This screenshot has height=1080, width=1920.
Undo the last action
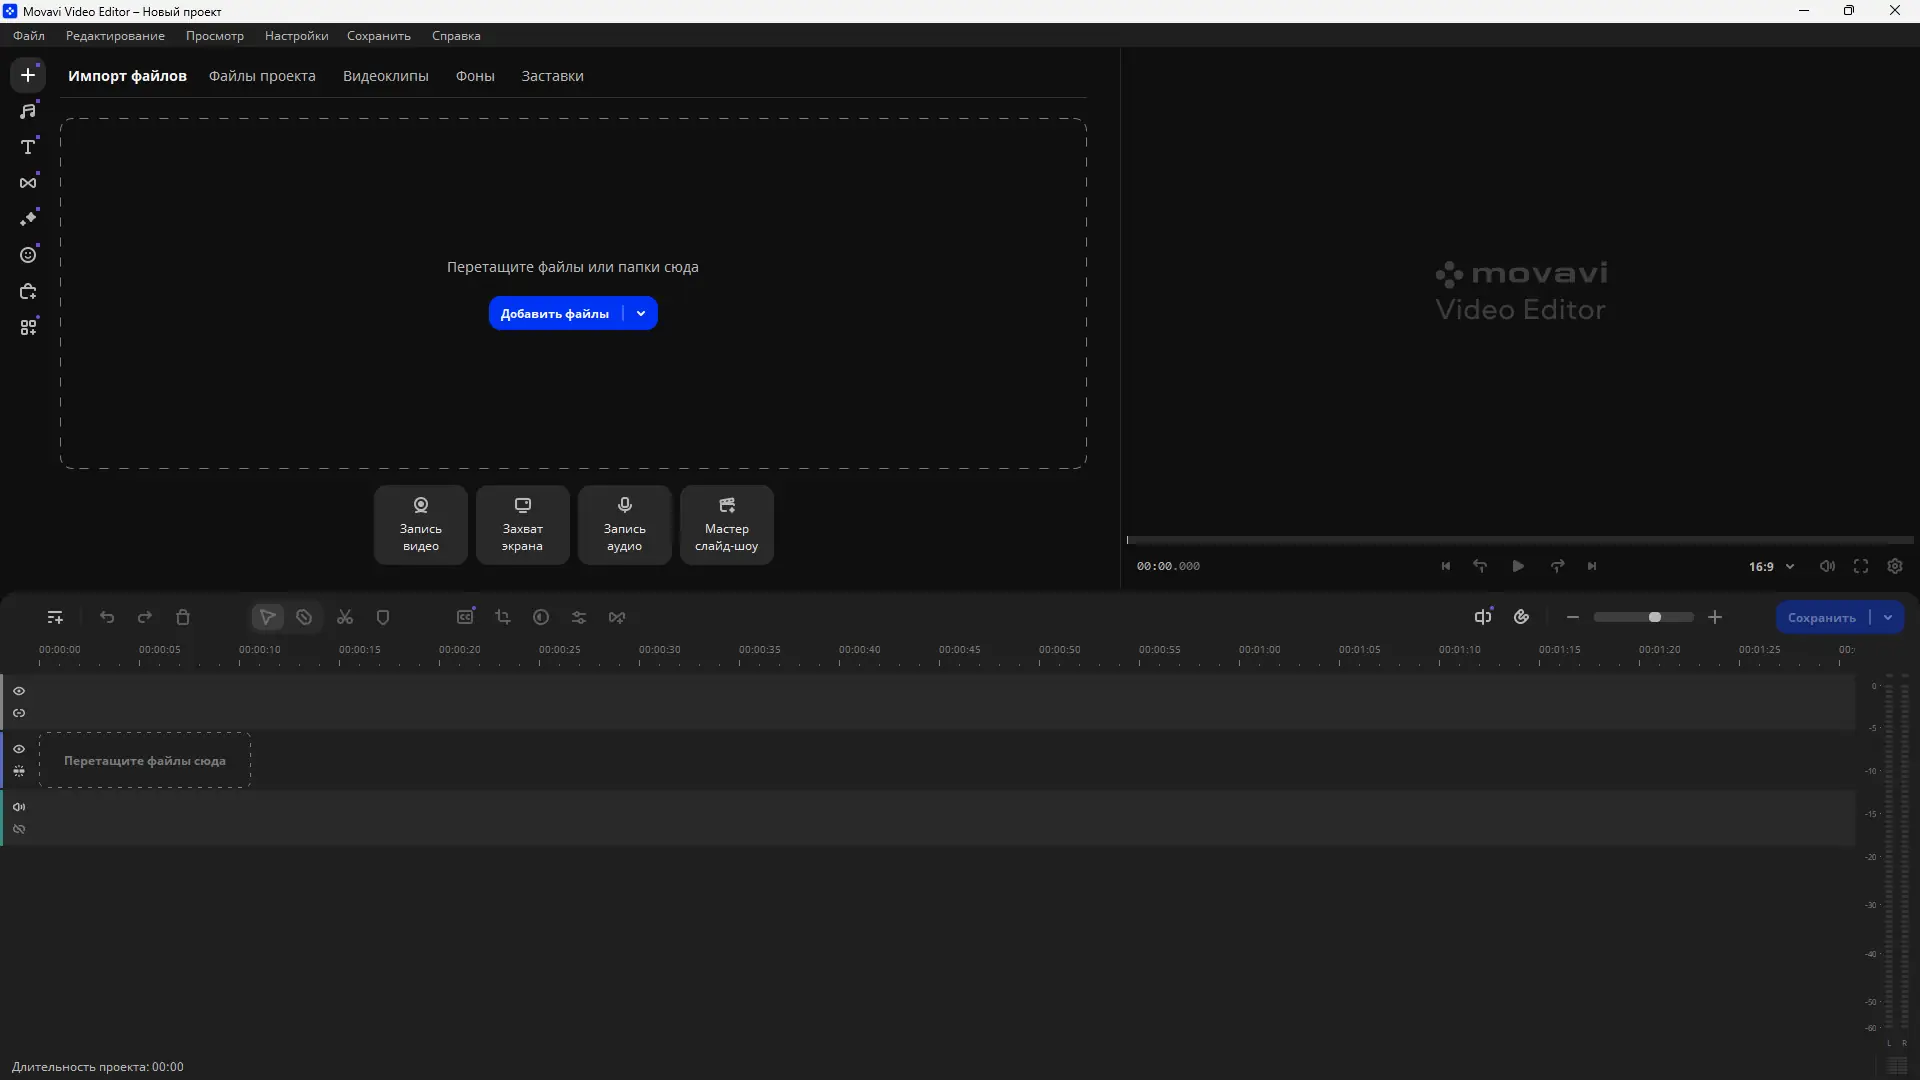(x=107, y=617)
